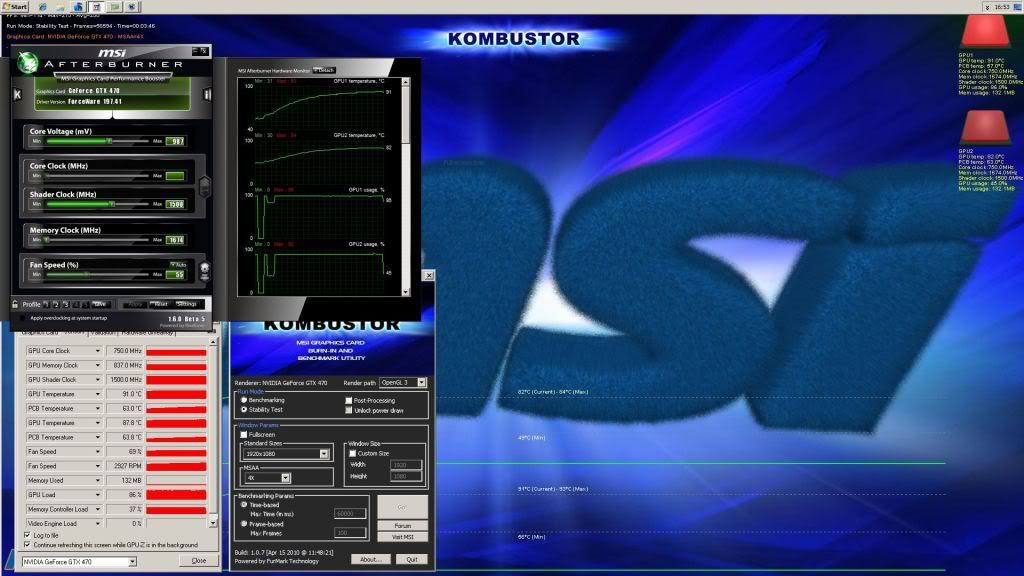Click GPU-Z sensor list scroll down arrow
Screen dimensions: 1024x576
pos(213,522)
